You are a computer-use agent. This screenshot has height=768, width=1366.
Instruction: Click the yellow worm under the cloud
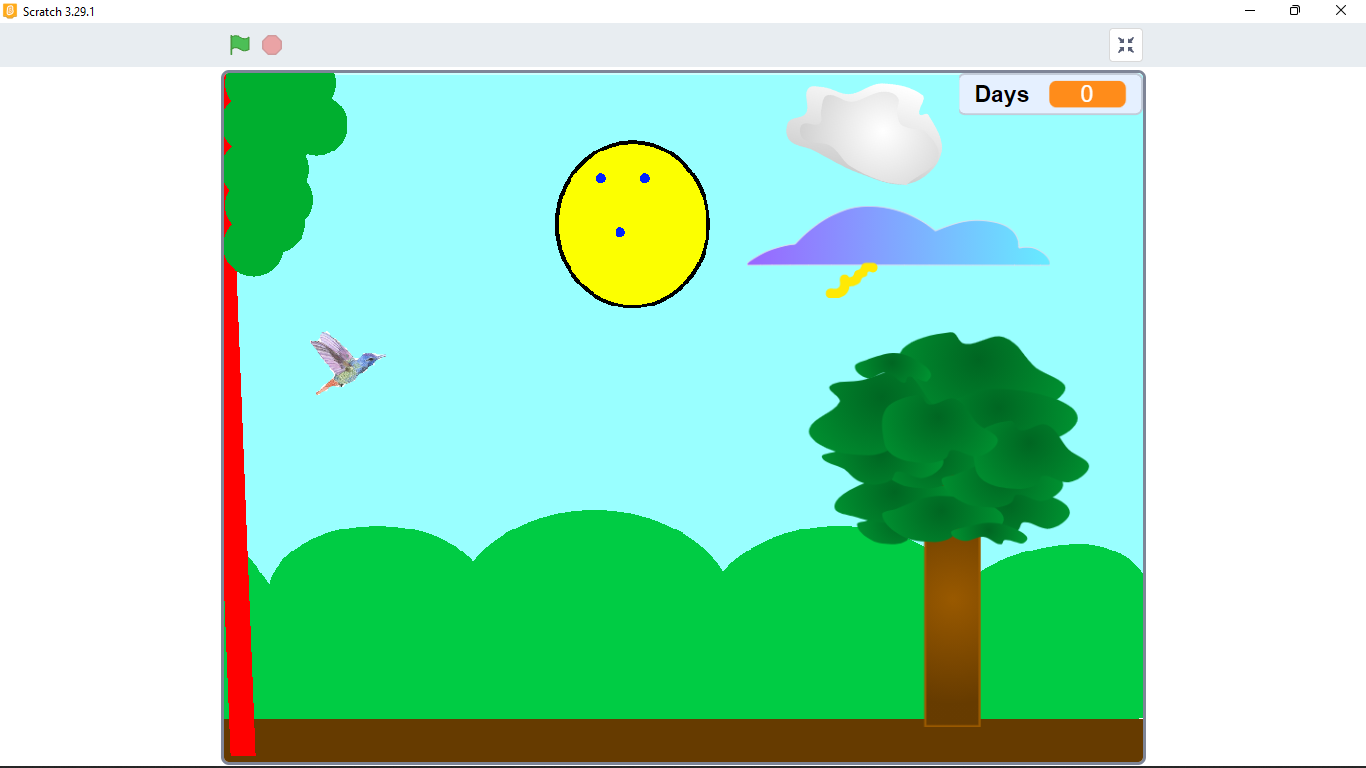851,280
